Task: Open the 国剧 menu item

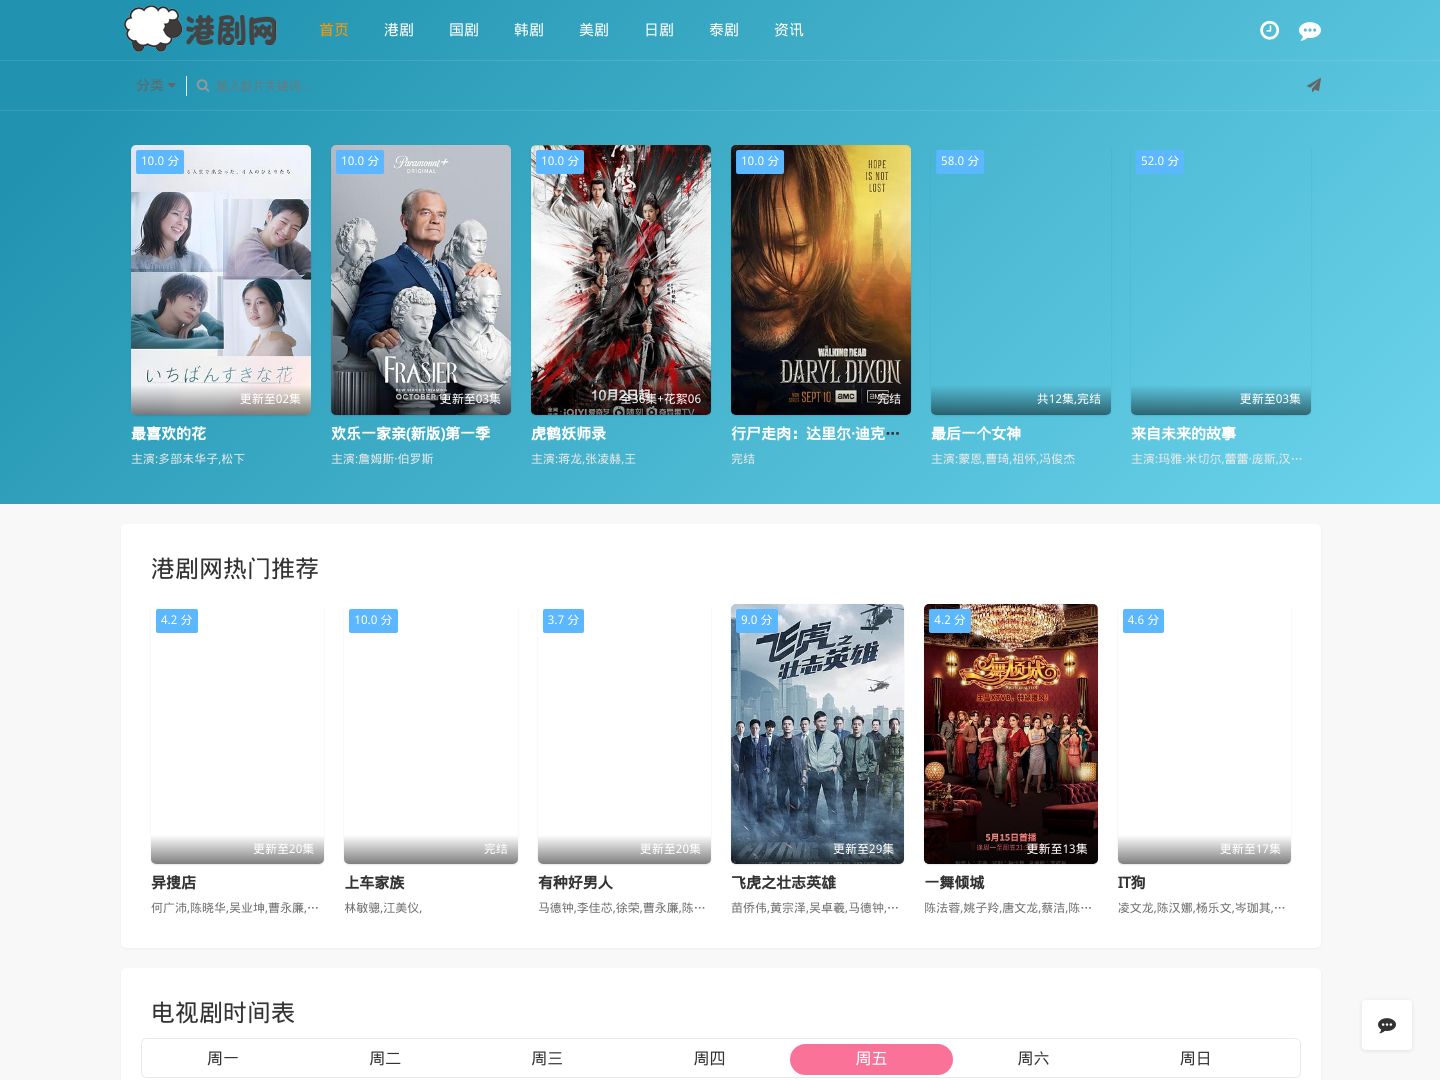Action: point(464,30)
